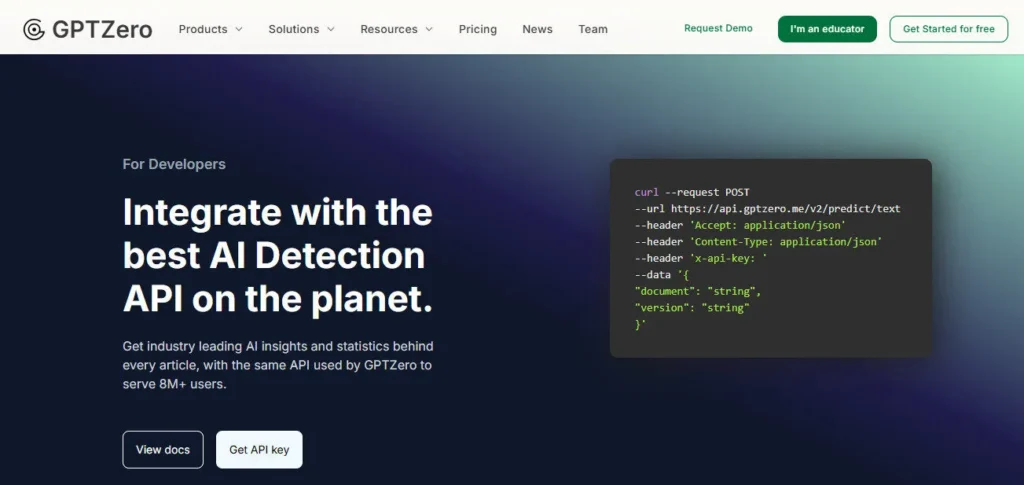Expand the Resources chevron arrow
Screen dimensions: 1024x485
point(428,29)
